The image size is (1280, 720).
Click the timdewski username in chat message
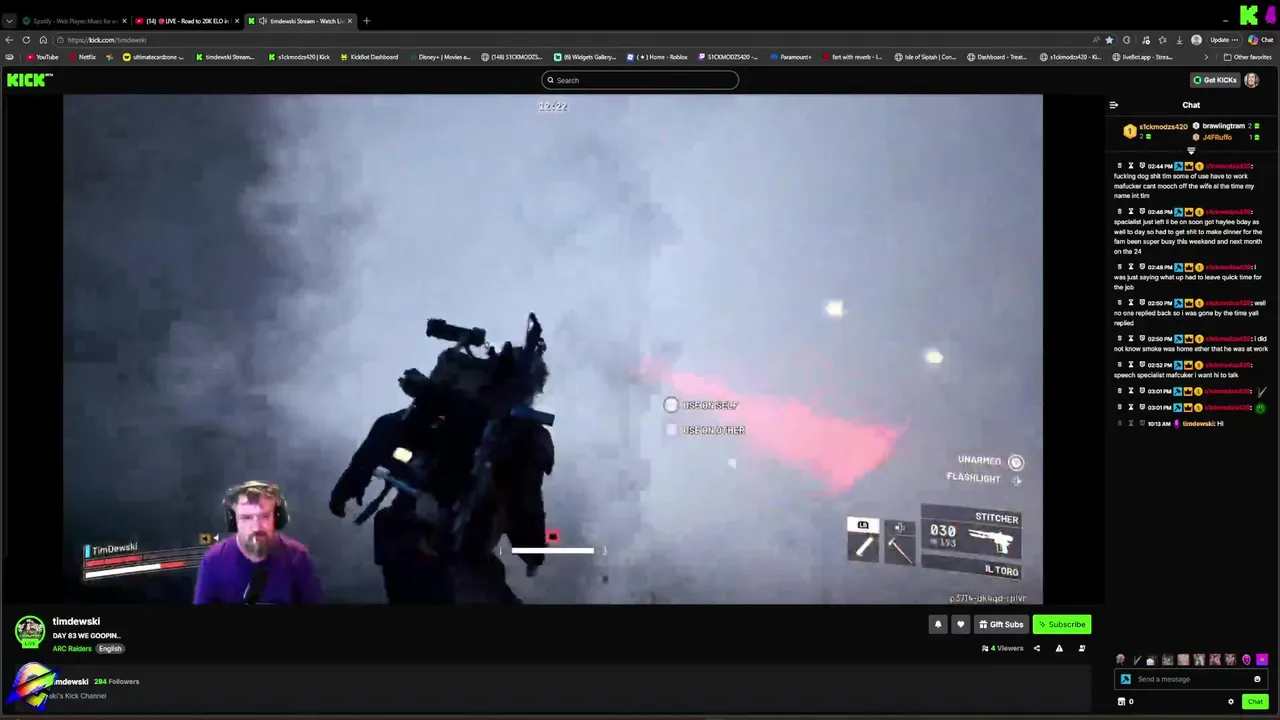pos(1199,424)
